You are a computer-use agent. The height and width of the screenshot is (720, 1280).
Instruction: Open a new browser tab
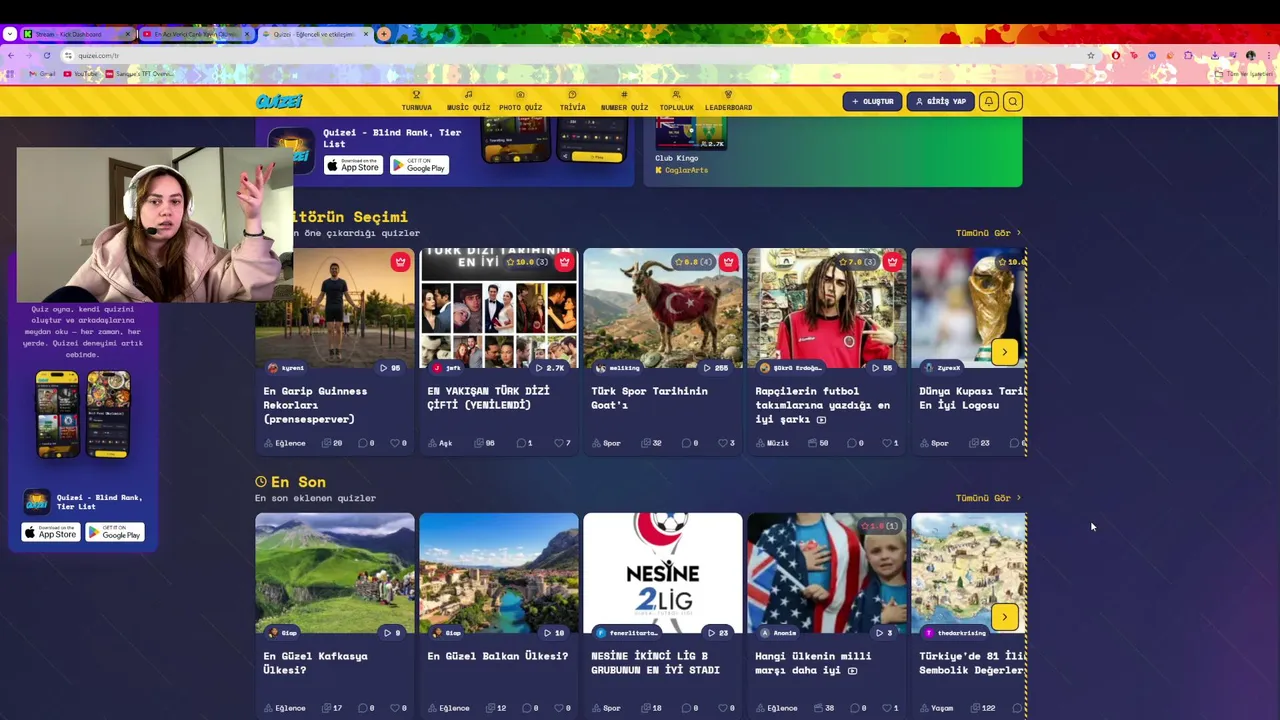click(x=383, y=34)
